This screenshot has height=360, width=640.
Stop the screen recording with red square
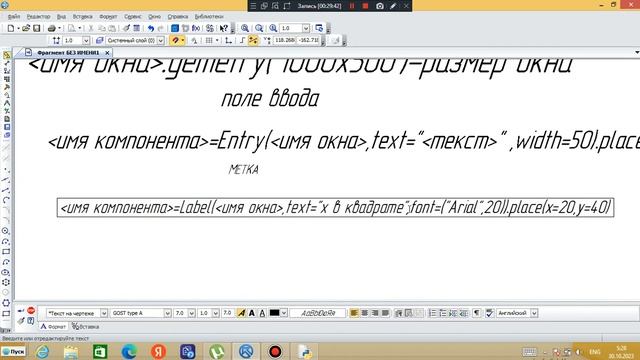(x=366, y=6)
